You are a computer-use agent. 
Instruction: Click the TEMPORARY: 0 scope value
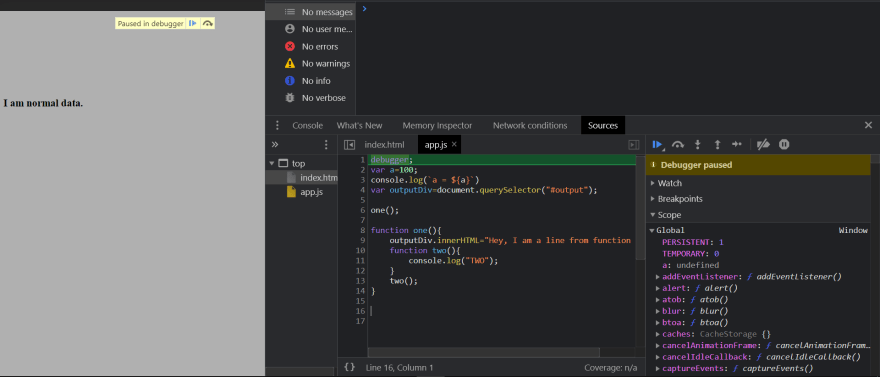coord(690,254)
